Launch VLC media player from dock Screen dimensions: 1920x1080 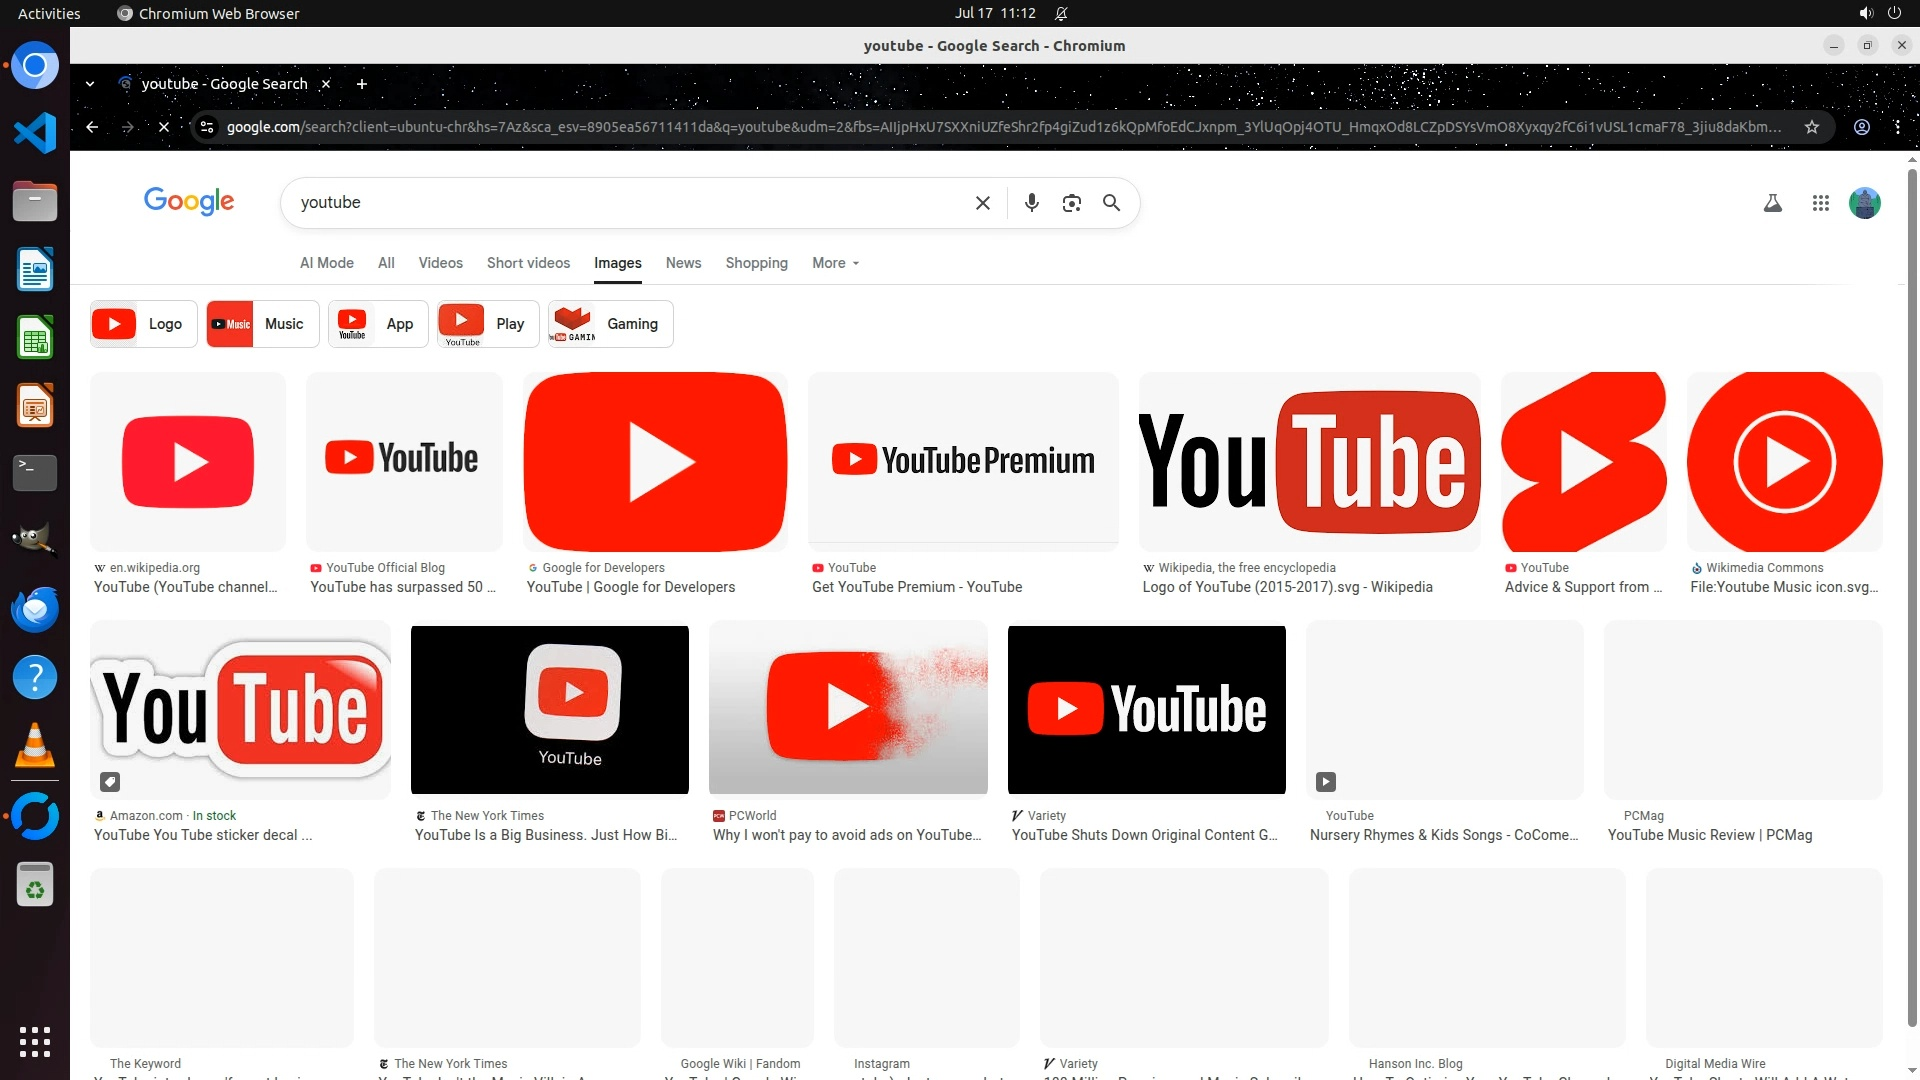point(35,745)
